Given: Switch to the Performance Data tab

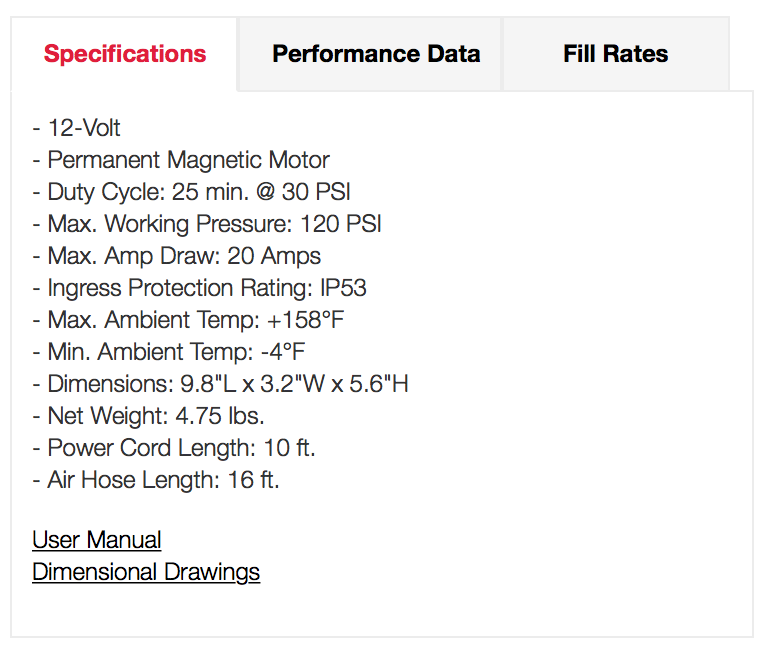Looking at the screenshot, I should [376, 54].
